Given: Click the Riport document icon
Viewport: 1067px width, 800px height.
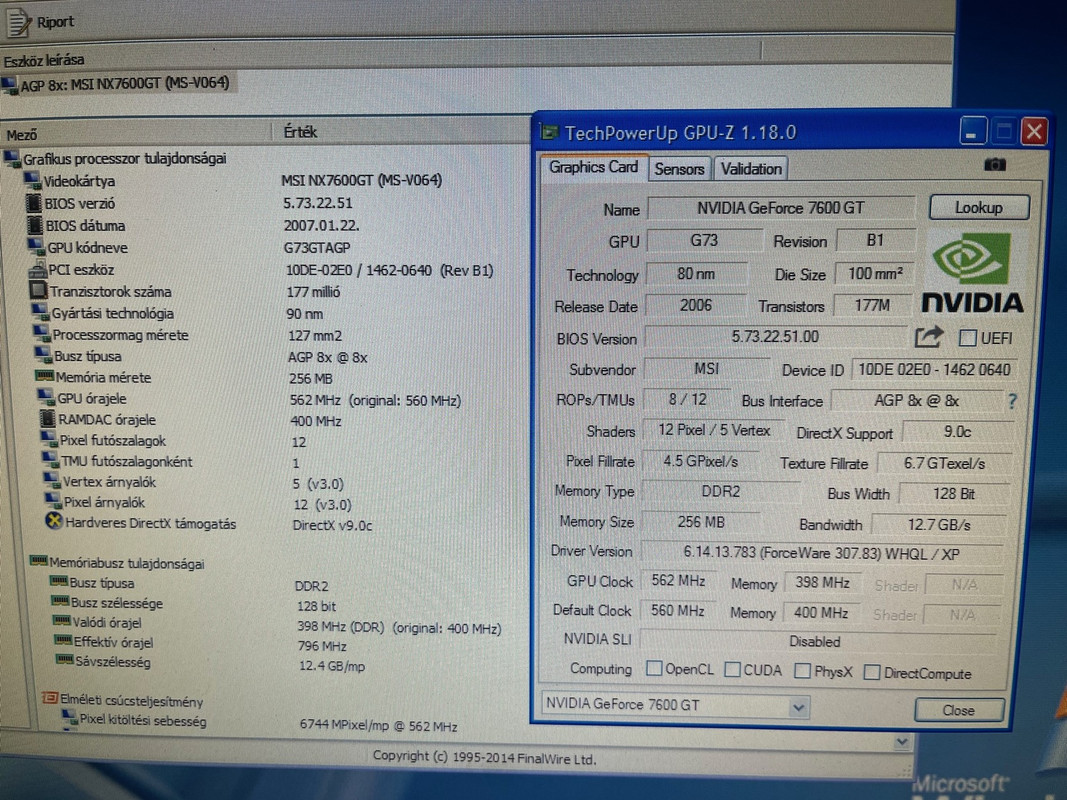Looking at the screenshot, I should pyautogui.click(x=18, y=22).
